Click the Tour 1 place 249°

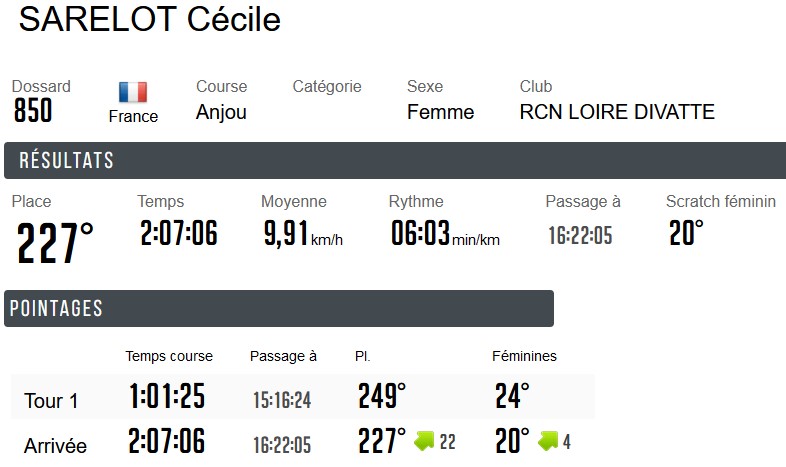pos(382,397)
